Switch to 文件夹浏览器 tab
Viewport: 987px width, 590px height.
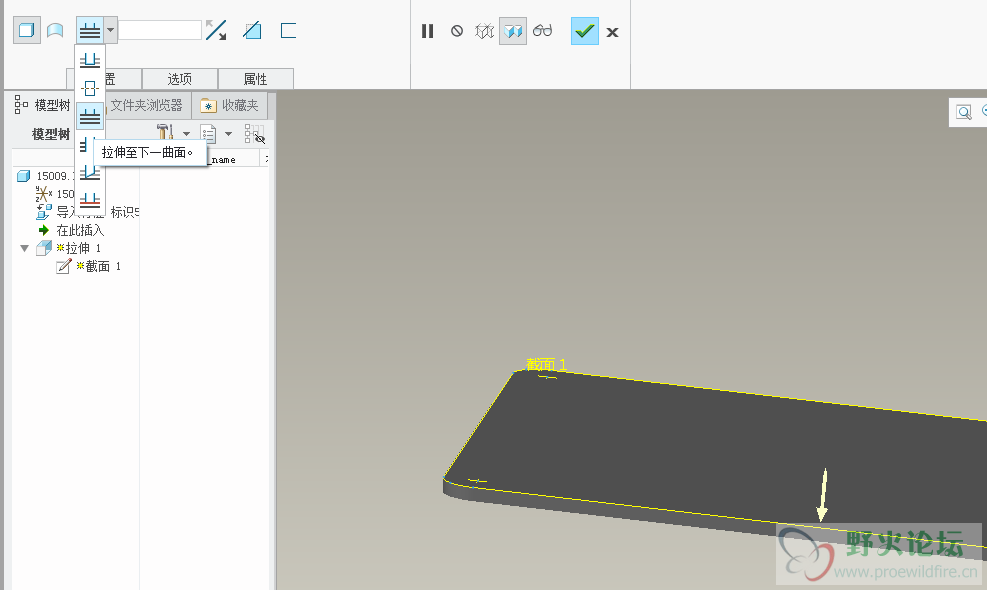147,105
